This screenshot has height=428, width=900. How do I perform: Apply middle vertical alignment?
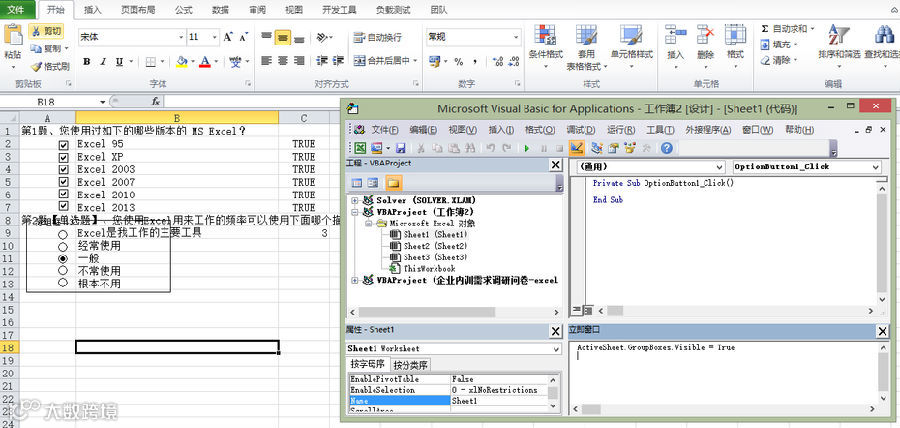pos(282,38)
